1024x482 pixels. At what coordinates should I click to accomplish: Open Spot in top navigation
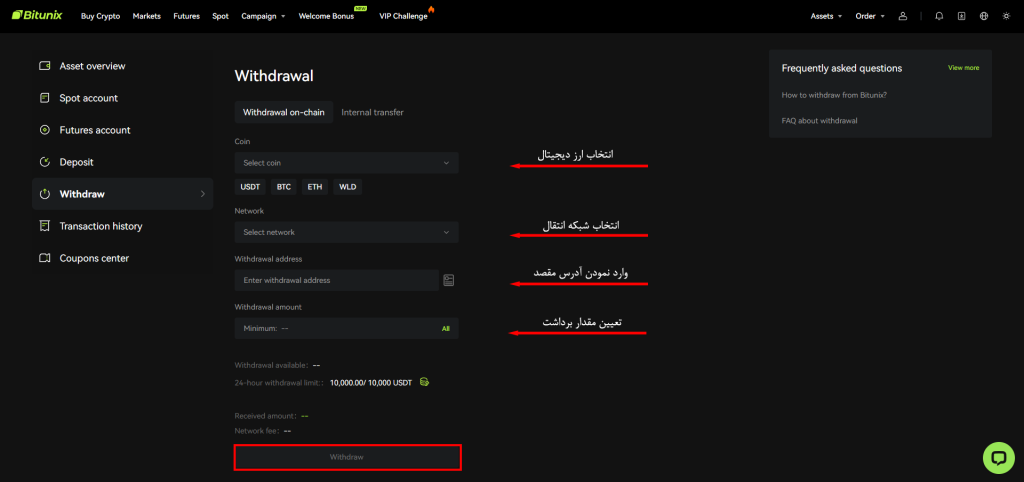pos(221,16)
